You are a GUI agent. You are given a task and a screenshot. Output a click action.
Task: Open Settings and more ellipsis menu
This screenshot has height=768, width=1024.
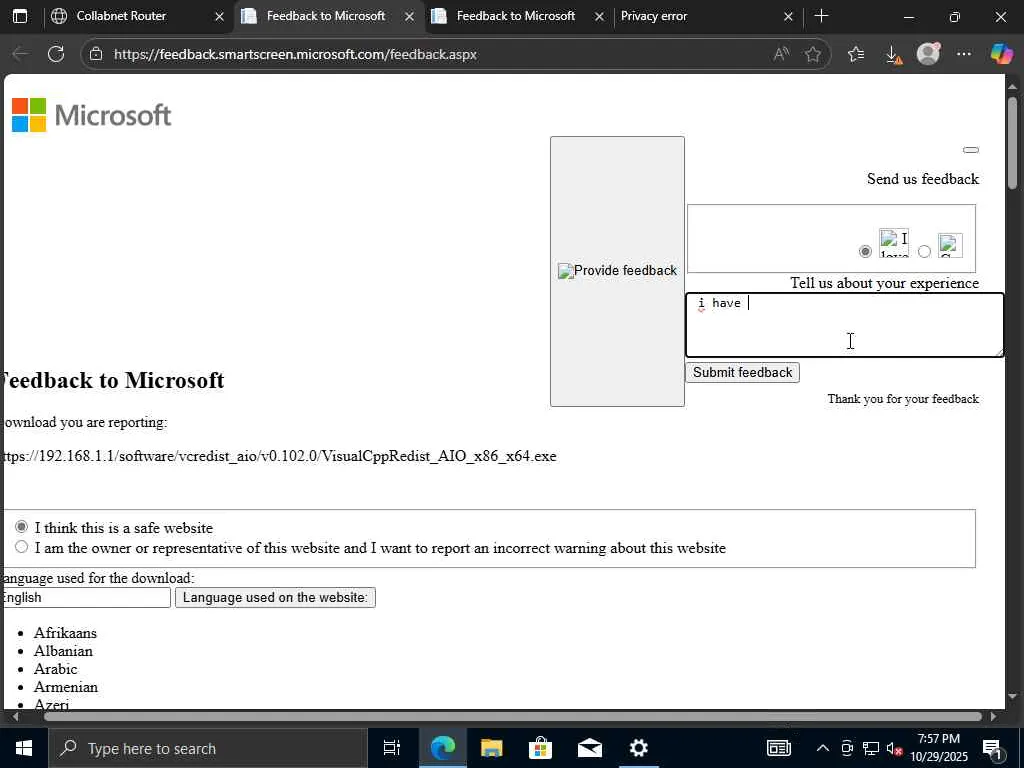click(x=964, y=54)
